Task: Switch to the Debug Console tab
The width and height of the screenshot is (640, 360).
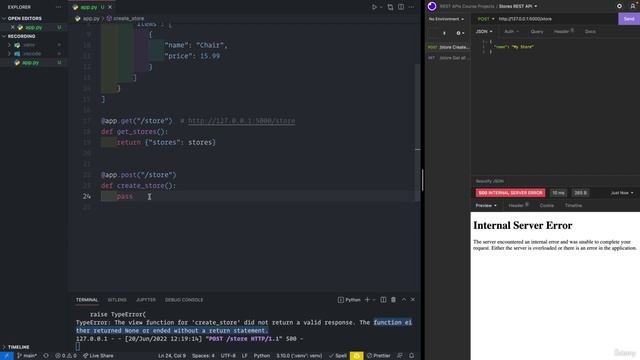Action: pos(184,300)
